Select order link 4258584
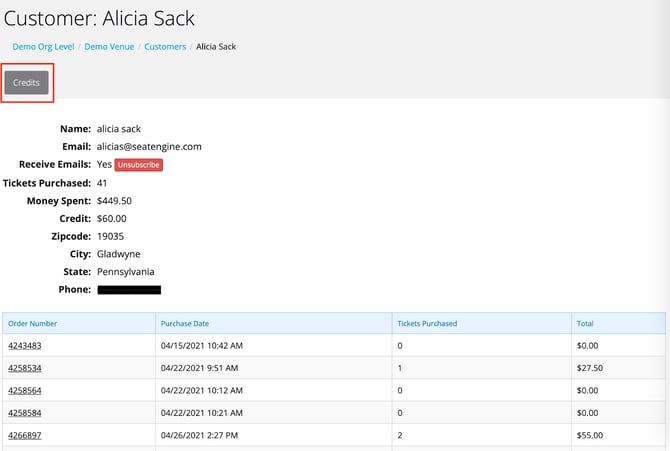 click(x=24, y=412)
